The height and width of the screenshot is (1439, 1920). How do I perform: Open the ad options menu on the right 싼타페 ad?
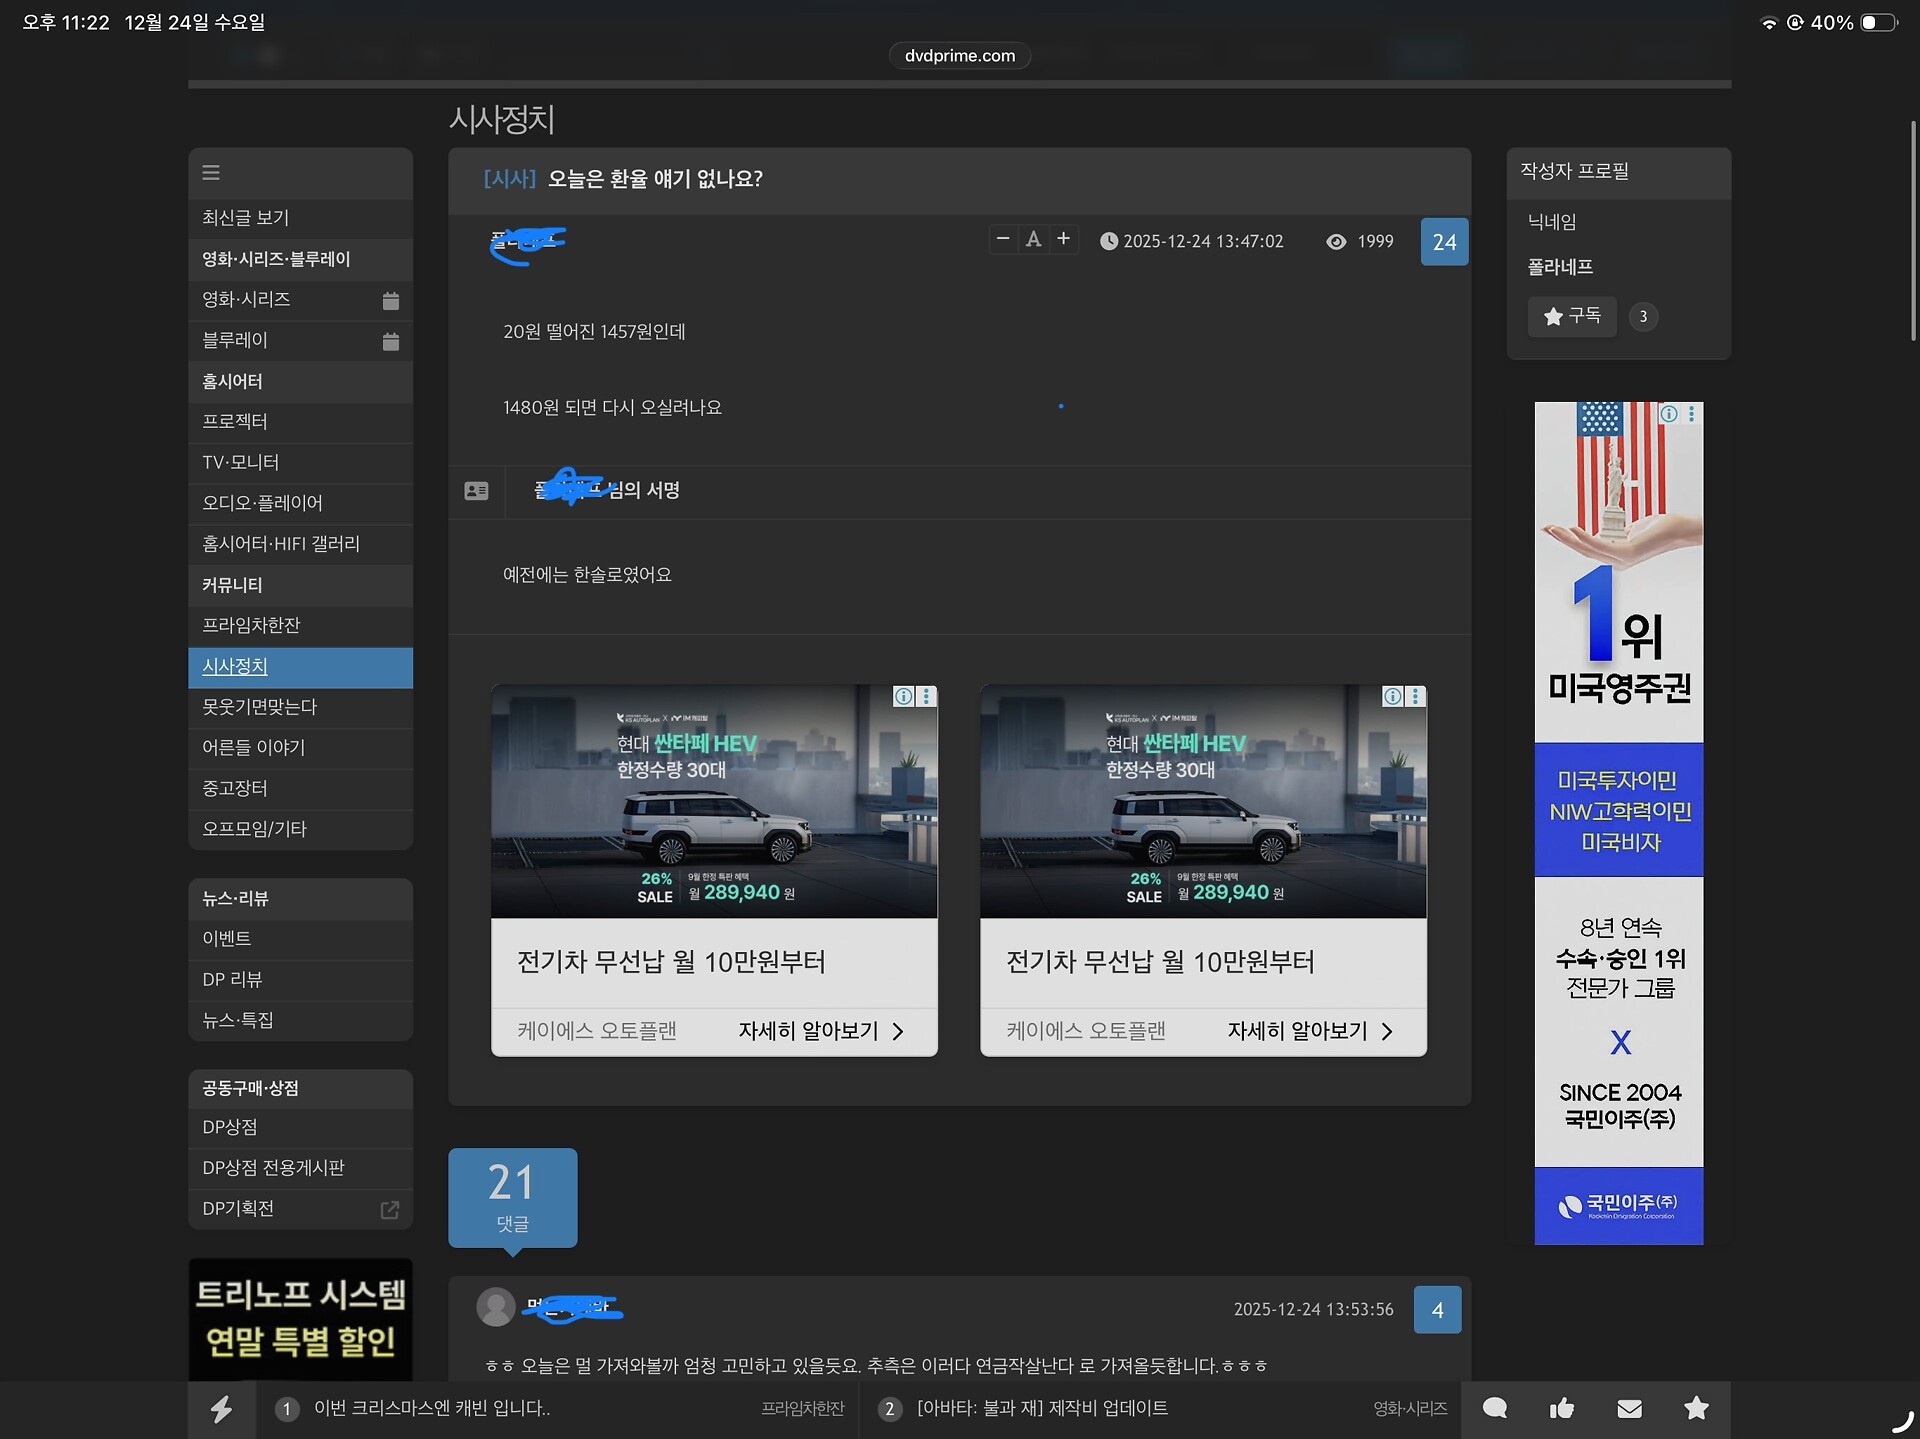pos(1416,697)
